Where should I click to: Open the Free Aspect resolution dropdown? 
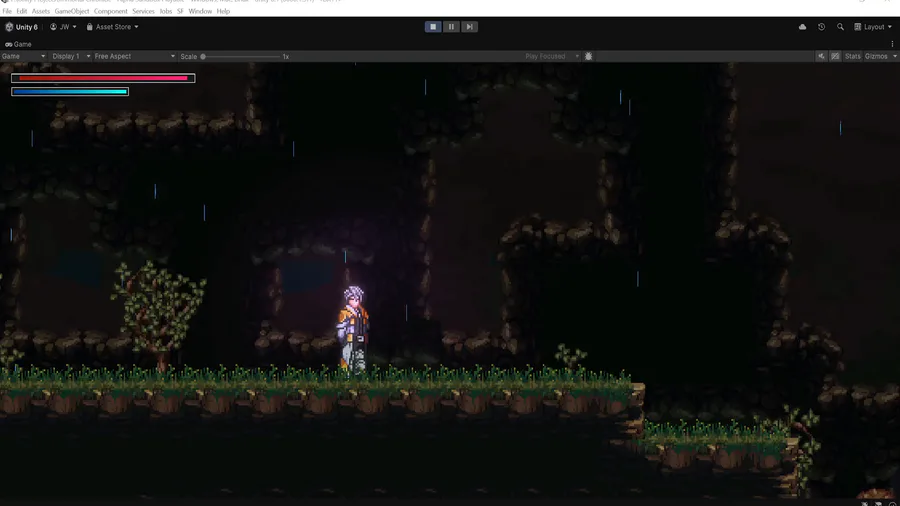[134, 56]
